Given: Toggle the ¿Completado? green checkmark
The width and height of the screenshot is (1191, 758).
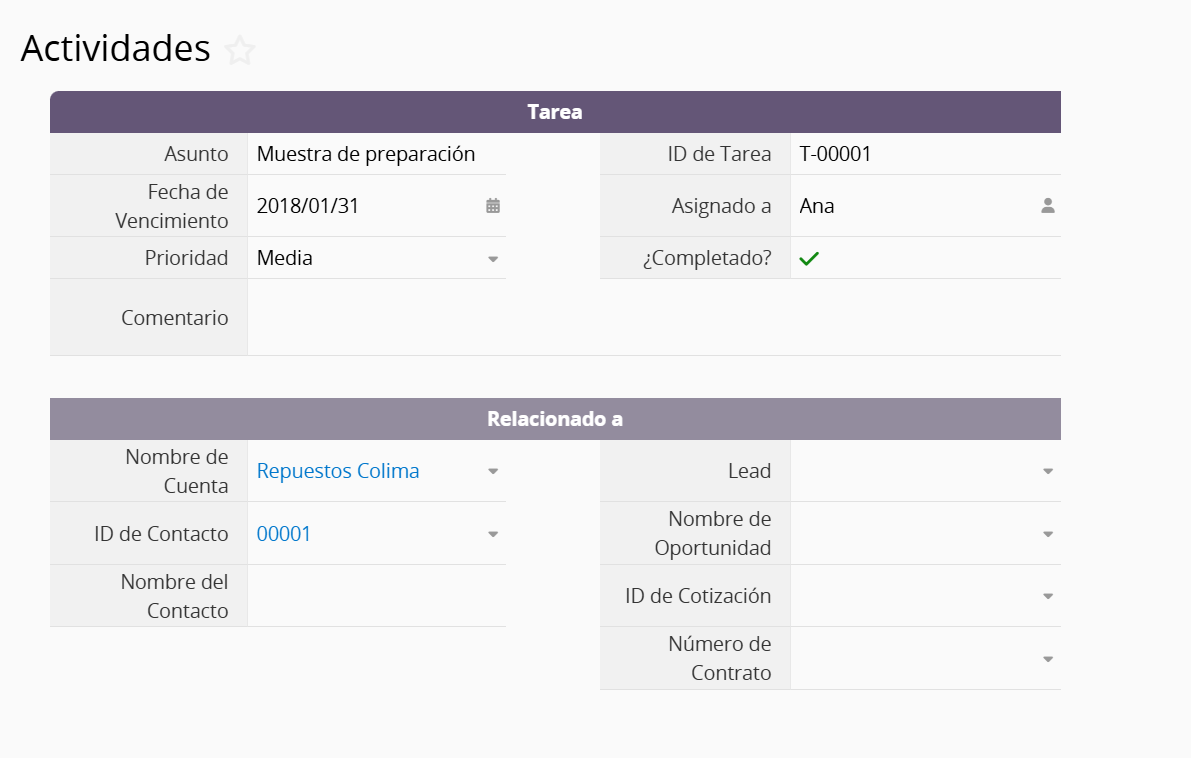Looking at the screenshot, I should point(809,258).
